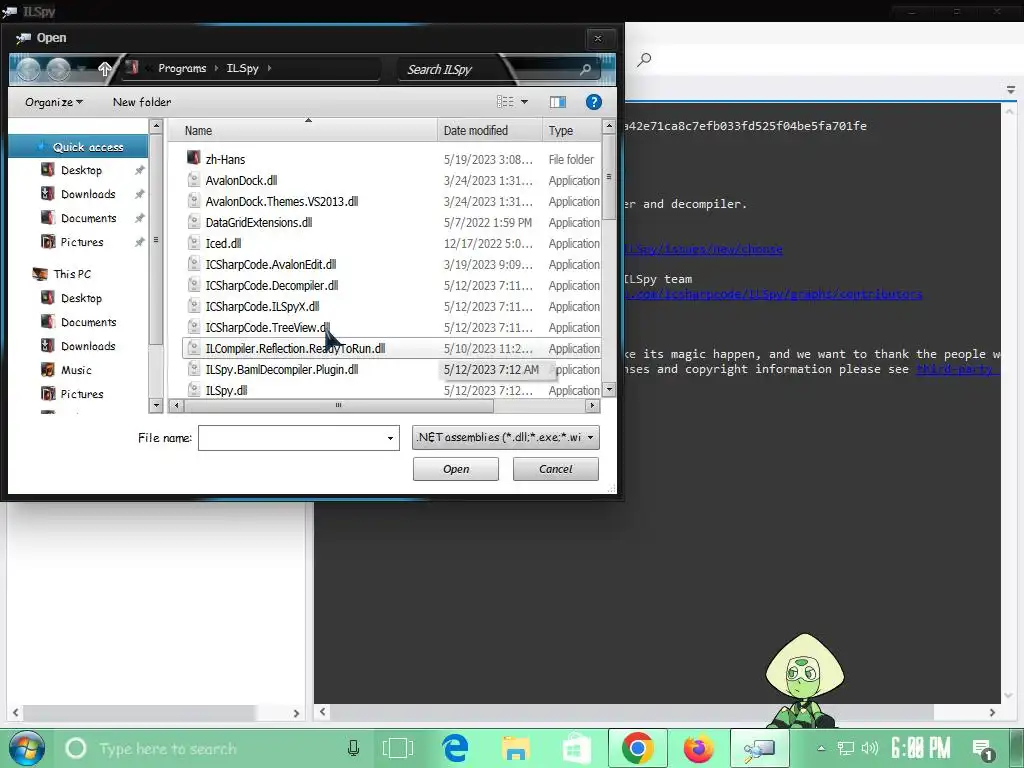Open the notification center icon
Image resolution: width=1024 pixels, height=768 pixels.
click(982, 749)
